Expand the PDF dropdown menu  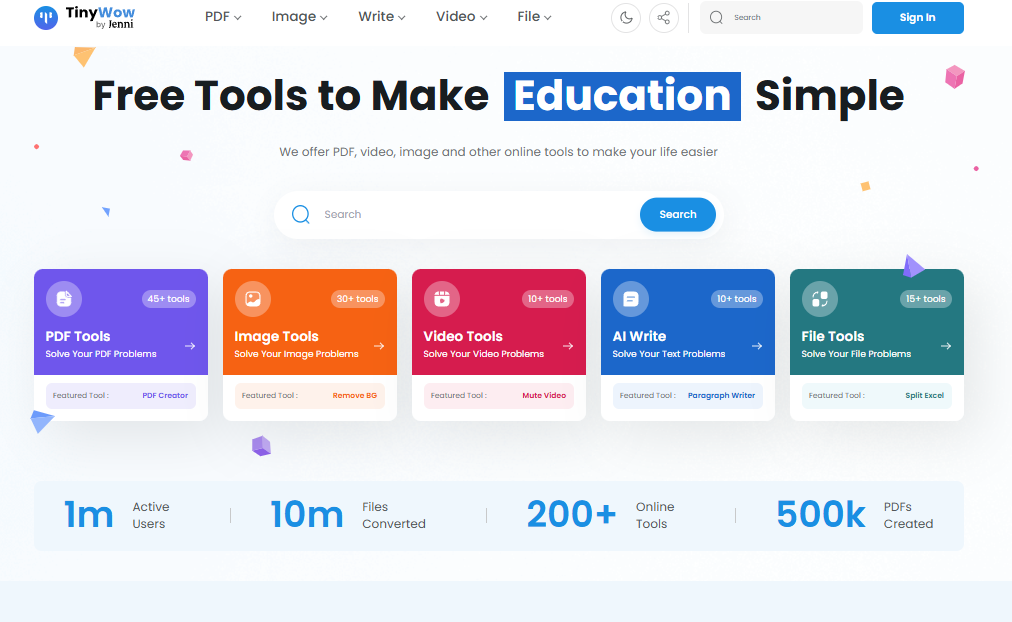pyautogui.click(x=223, y=17)
